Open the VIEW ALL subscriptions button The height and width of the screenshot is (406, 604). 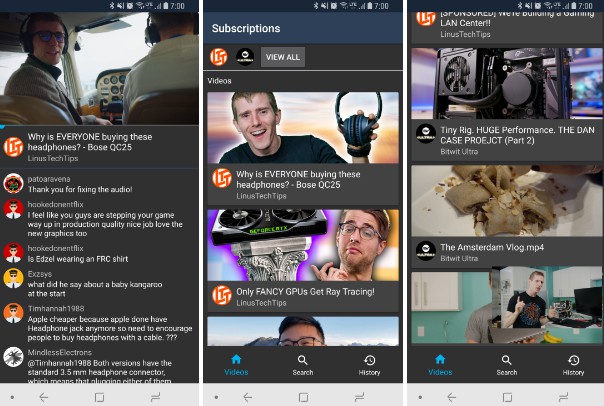click(283, 57)
